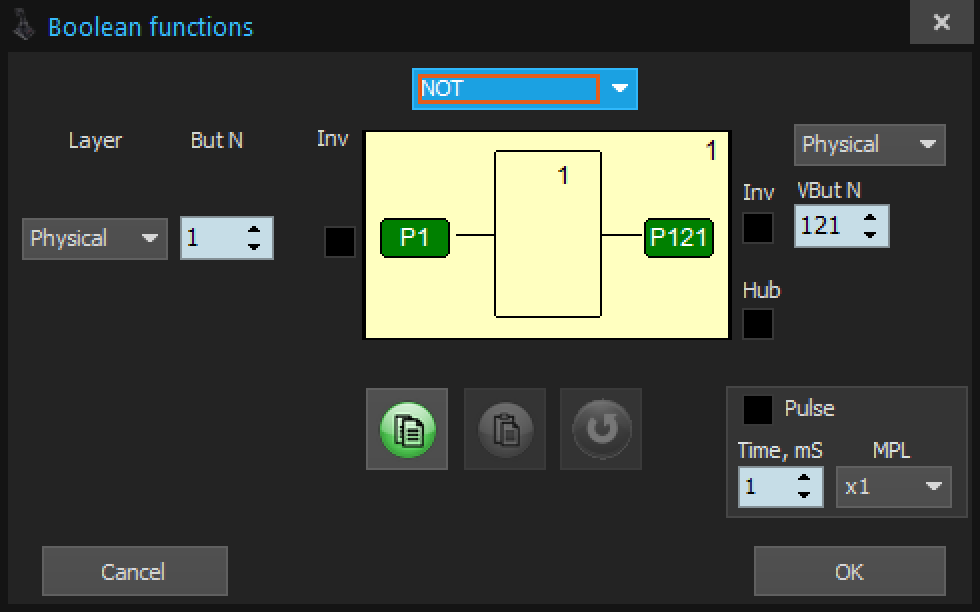Decrease the VBut N value

coord(870,234)
